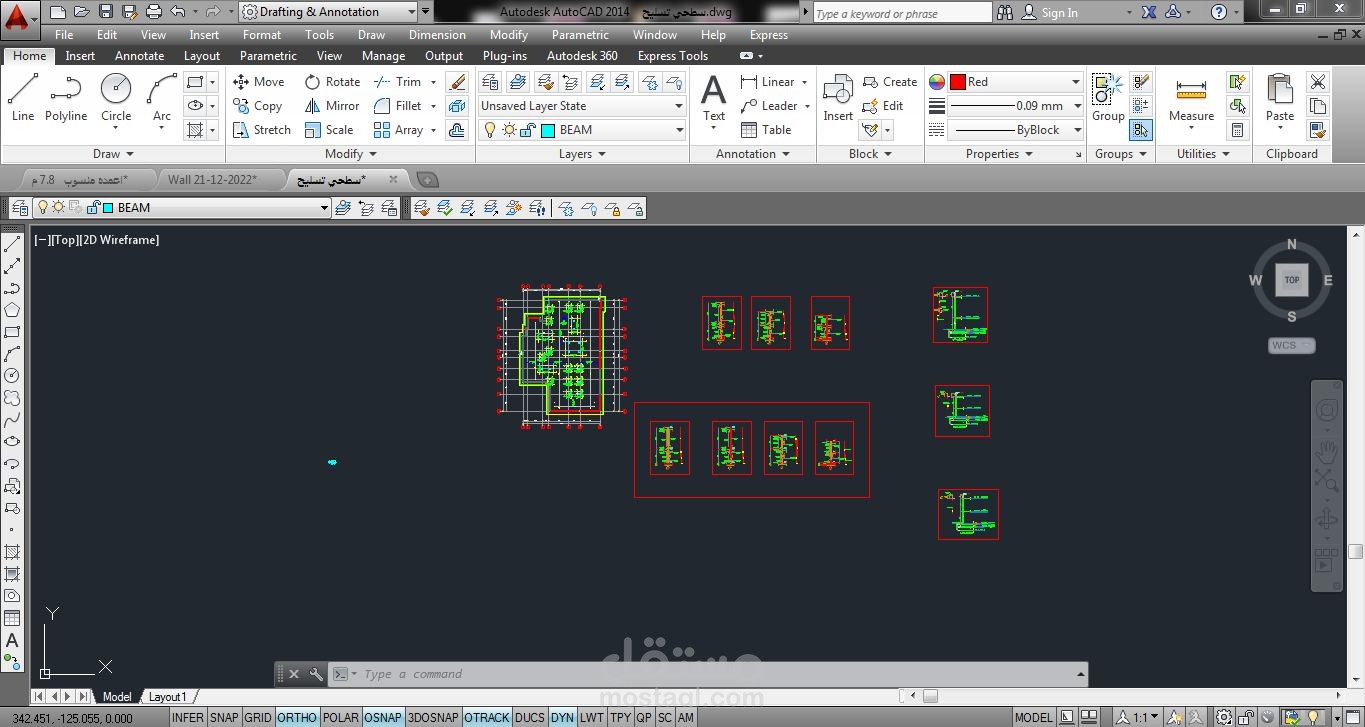Select the Mirror tool
This screenshot has width=1365, height=727.
[x=332, y=106]
